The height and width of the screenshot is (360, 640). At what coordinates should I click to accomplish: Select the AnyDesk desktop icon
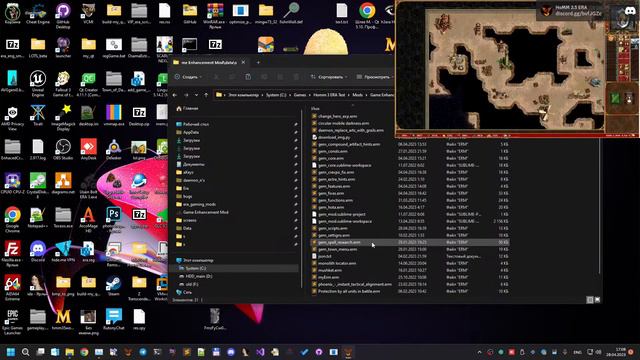tap(88, 149)
